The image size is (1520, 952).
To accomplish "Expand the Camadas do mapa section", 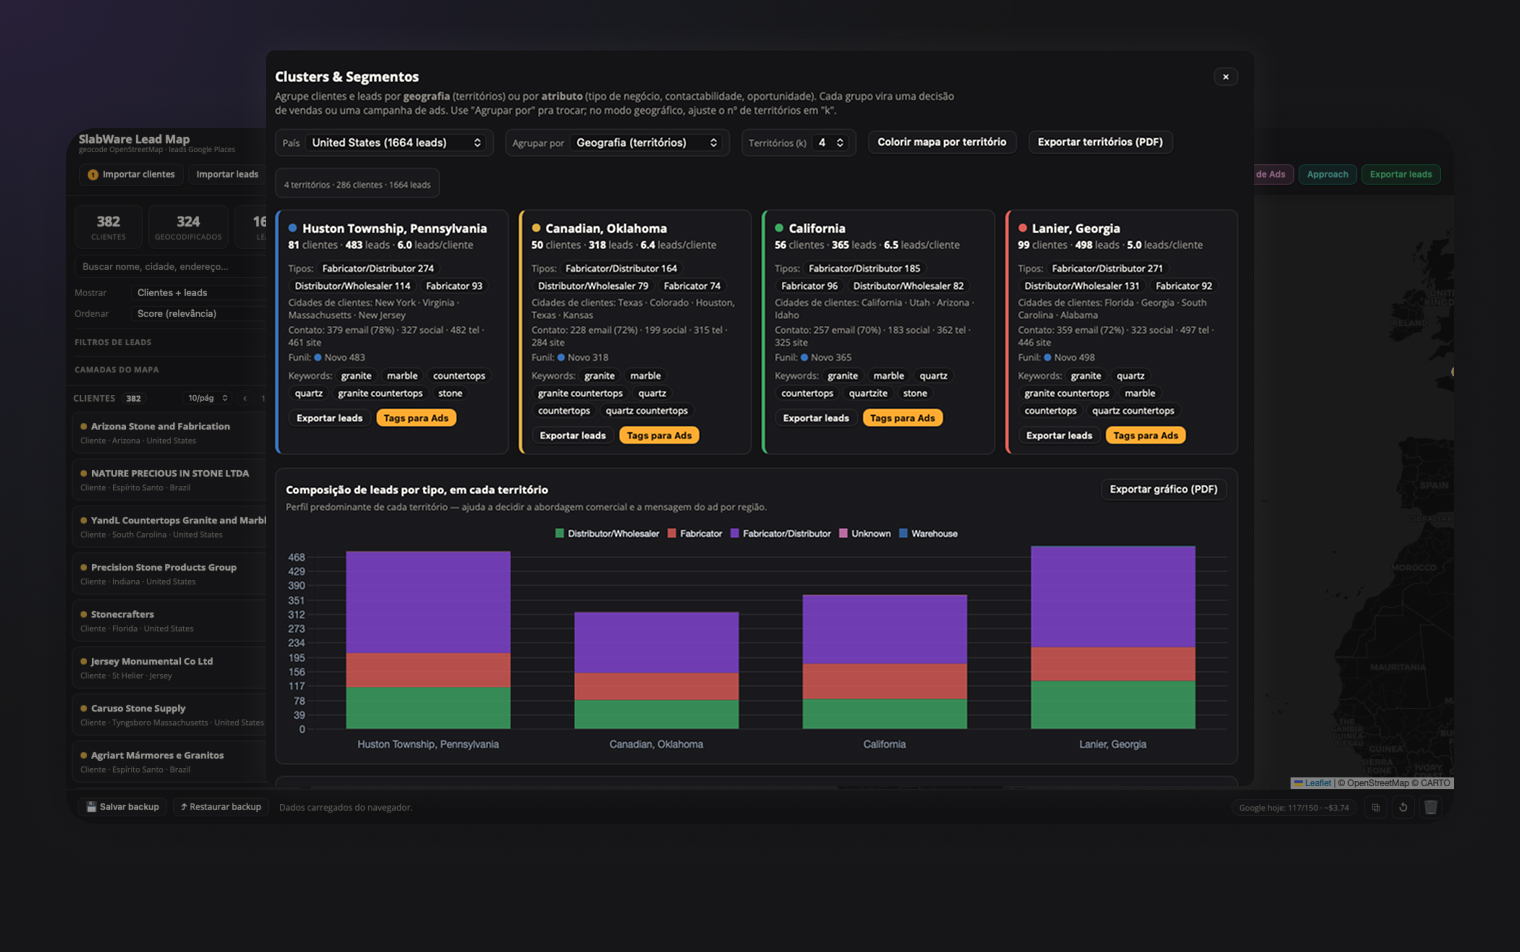I will [116, 370].
